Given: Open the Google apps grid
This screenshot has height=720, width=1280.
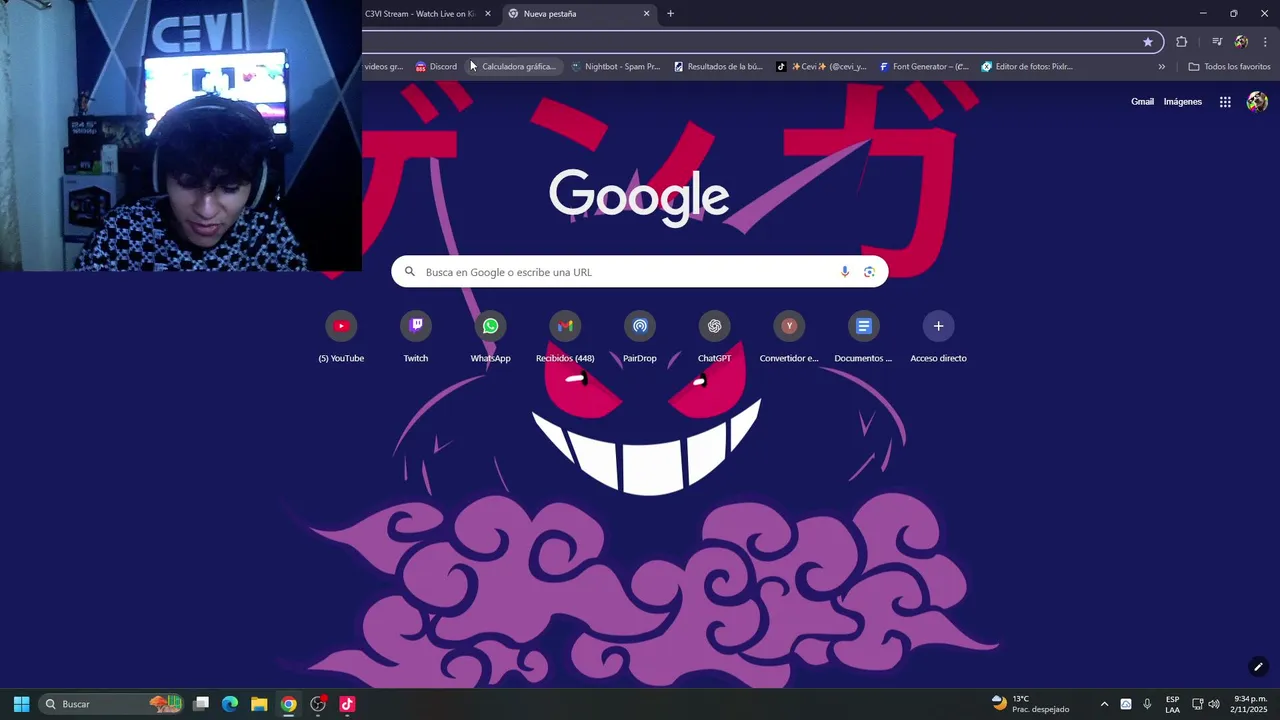Looking at the screenshot, I should tap(1225, 102).
